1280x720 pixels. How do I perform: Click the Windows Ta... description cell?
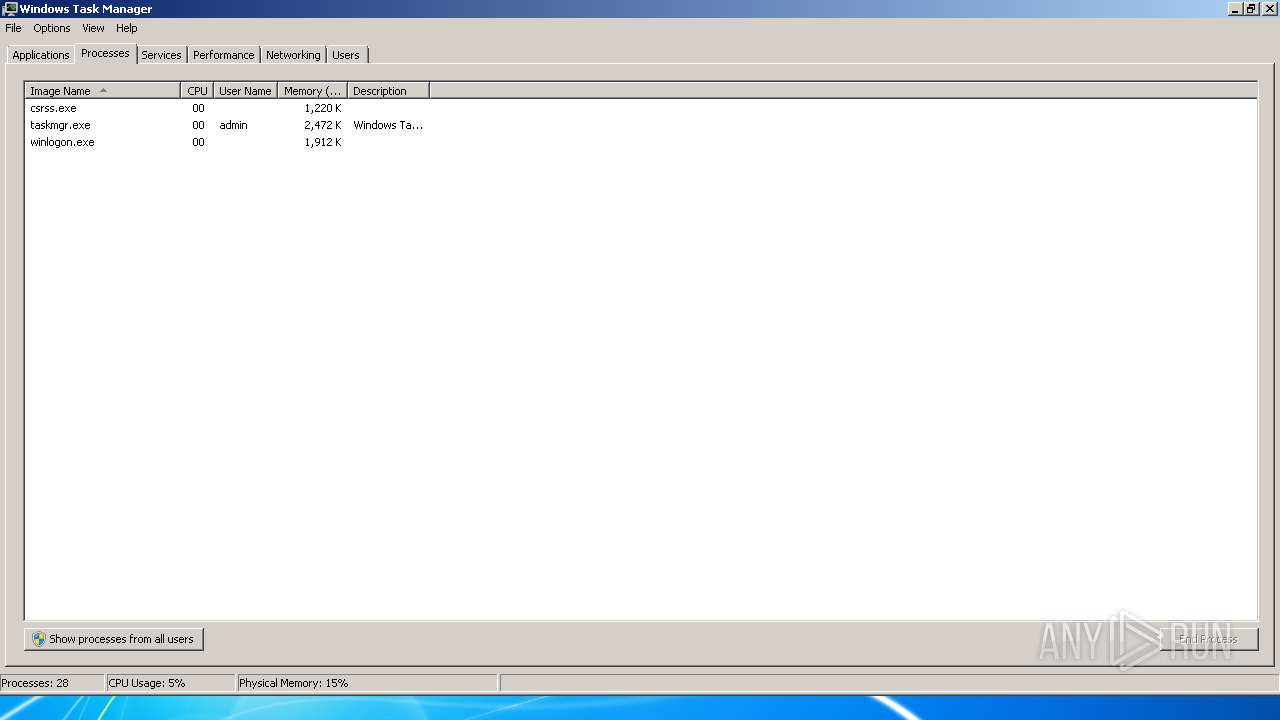tap(388, 125)
